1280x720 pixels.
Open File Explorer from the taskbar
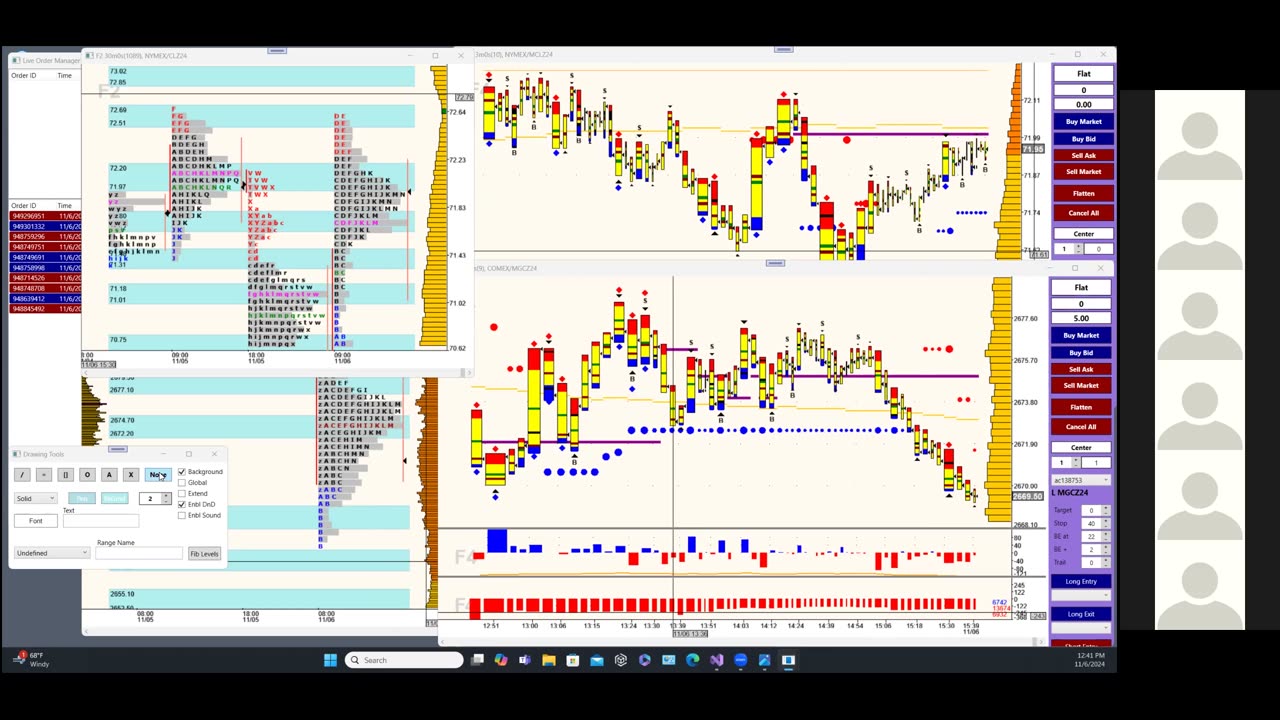click(x=549, y=660)
